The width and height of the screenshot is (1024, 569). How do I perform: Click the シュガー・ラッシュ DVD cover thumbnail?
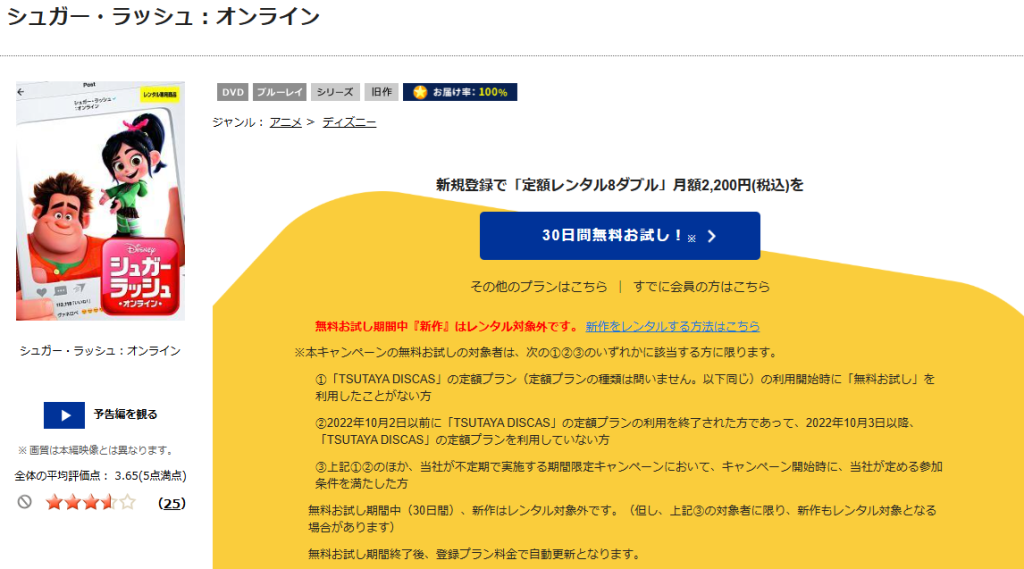coord(100,201)
